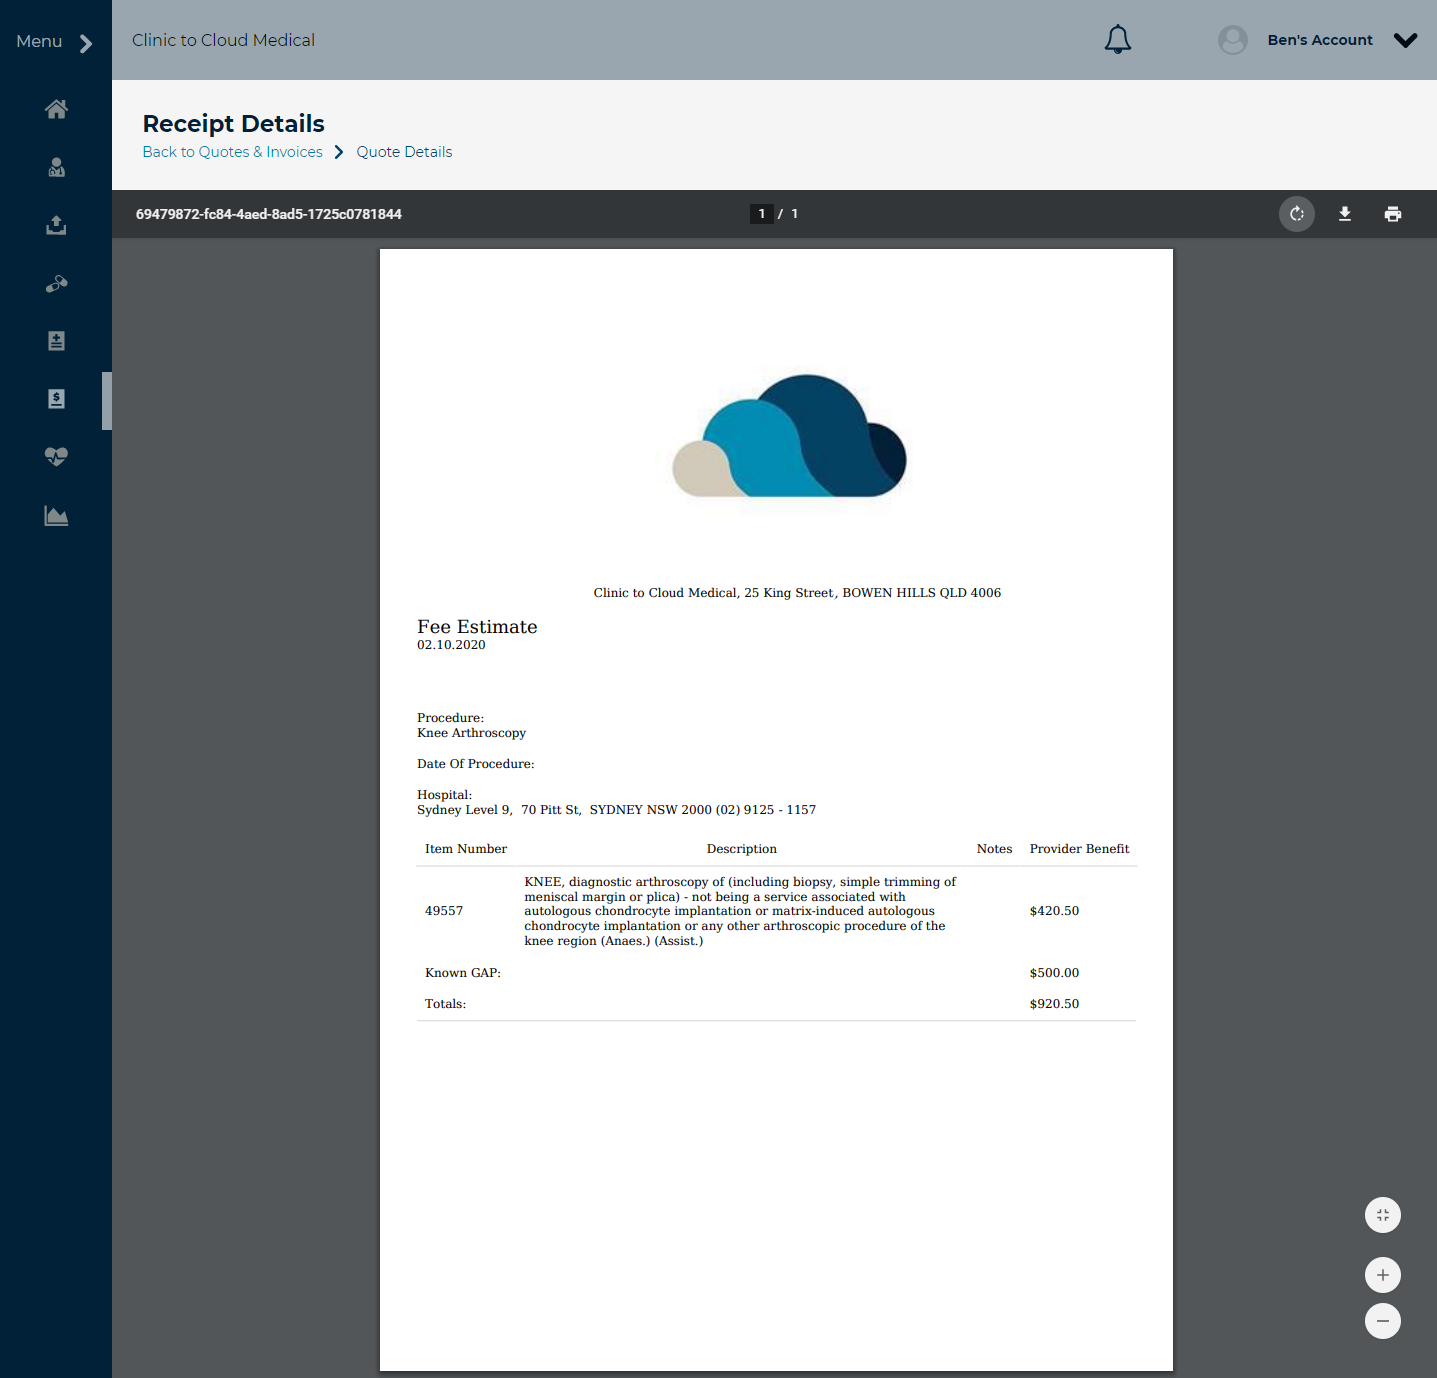Open notifications bell
Screen dimensions: 1437x1378
[x=1118, y=40]
